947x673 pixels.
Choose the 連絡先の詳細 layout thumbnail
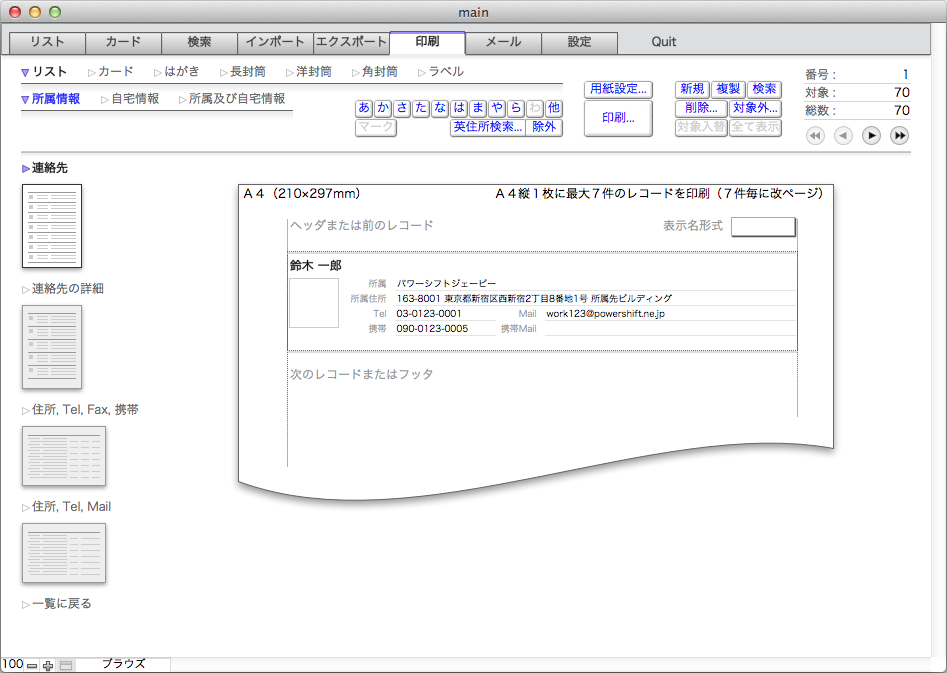coord(51,346)
